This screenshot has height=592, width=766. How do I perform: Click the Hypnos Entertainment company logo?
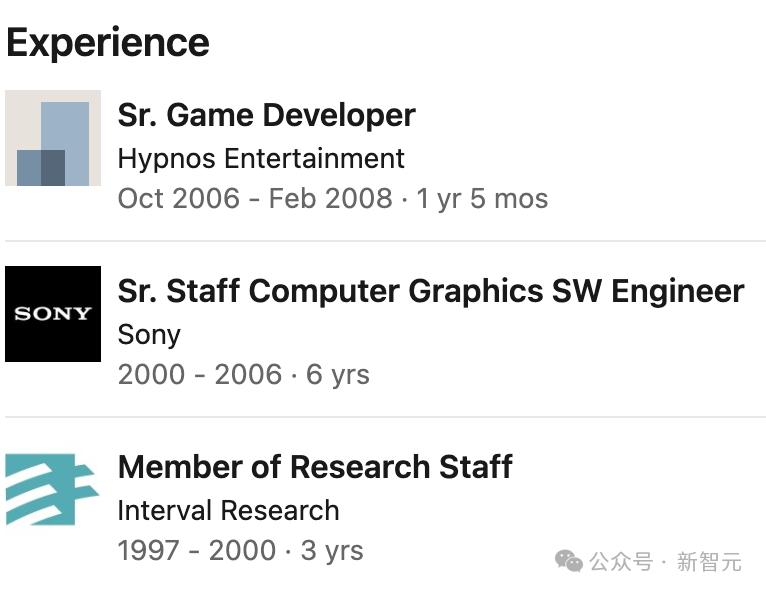(53, 138)
